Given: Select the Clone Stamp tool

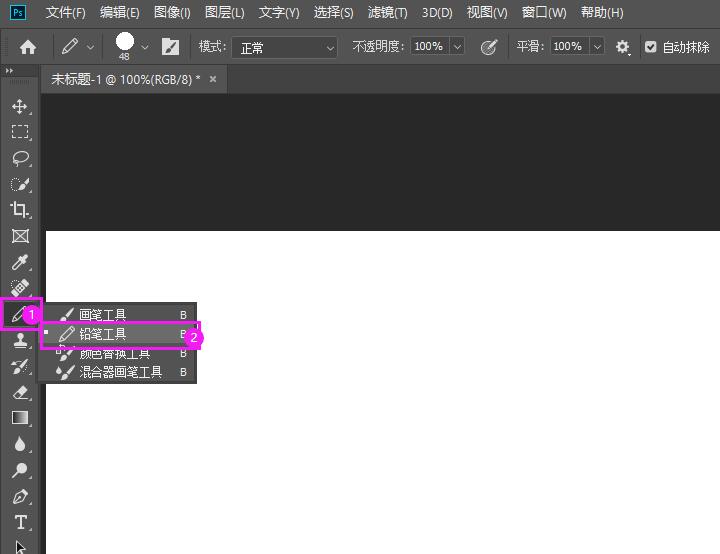Looking at the screenshot, I should pos(20,340).
